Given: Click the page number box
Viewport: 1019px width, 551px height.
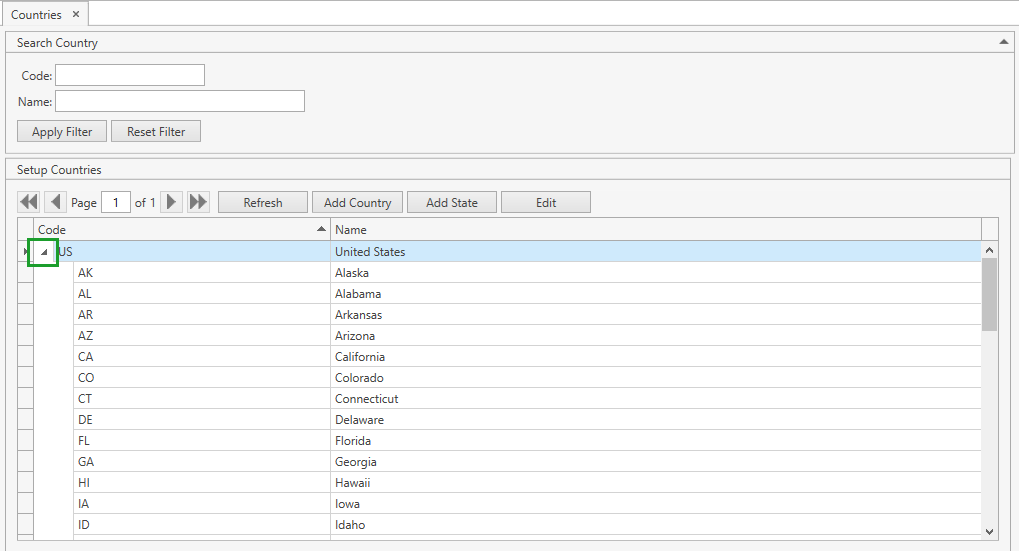Looking at the screenshot, I should [x=116, y=203].
